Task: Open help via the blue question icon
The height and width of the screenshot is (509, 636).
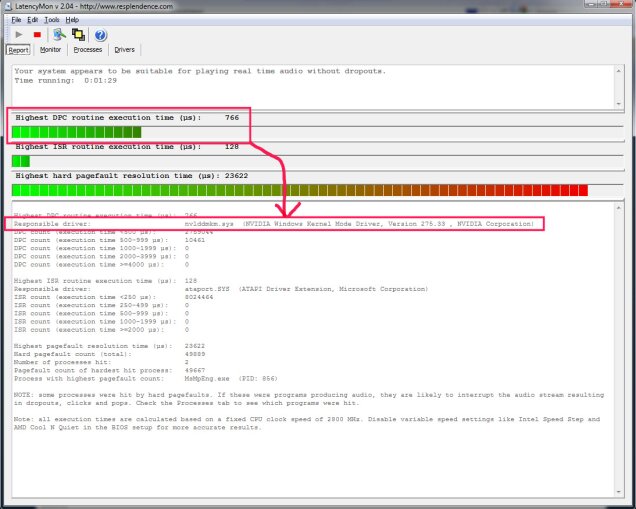Action: (x=101, y=35)
